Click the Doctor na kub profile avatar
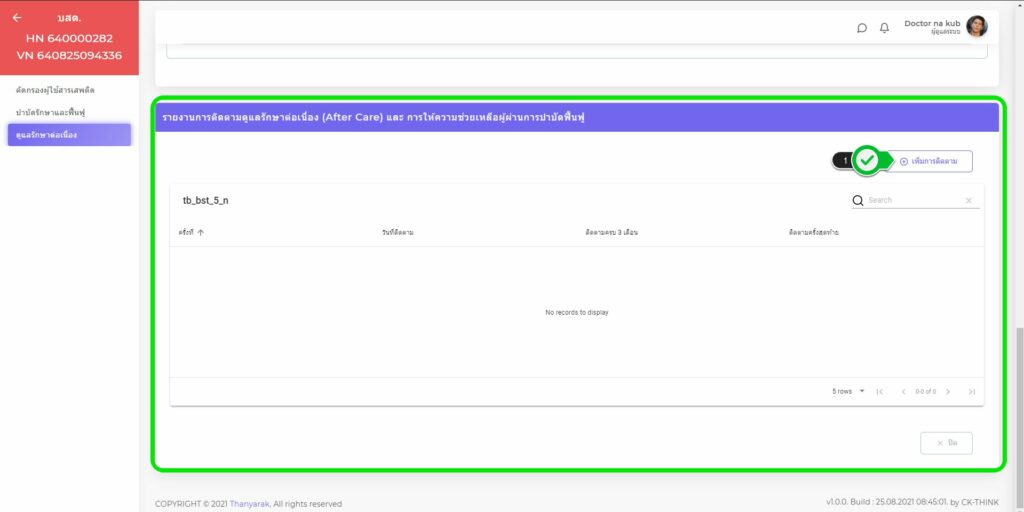 (976, 27)
